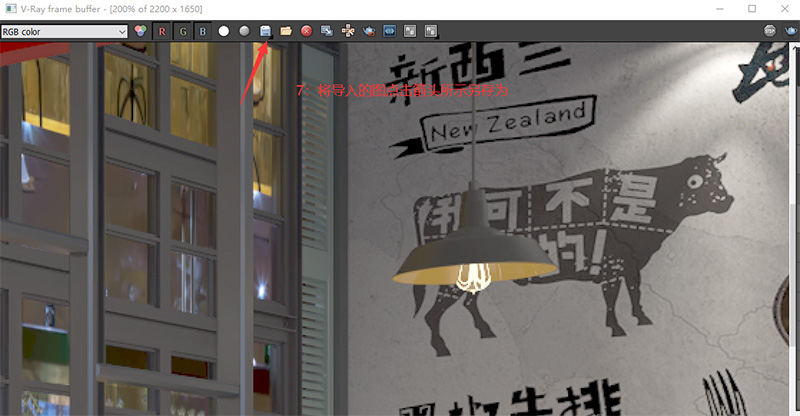Click the New Zealand banner in the render

click(505, 125)
